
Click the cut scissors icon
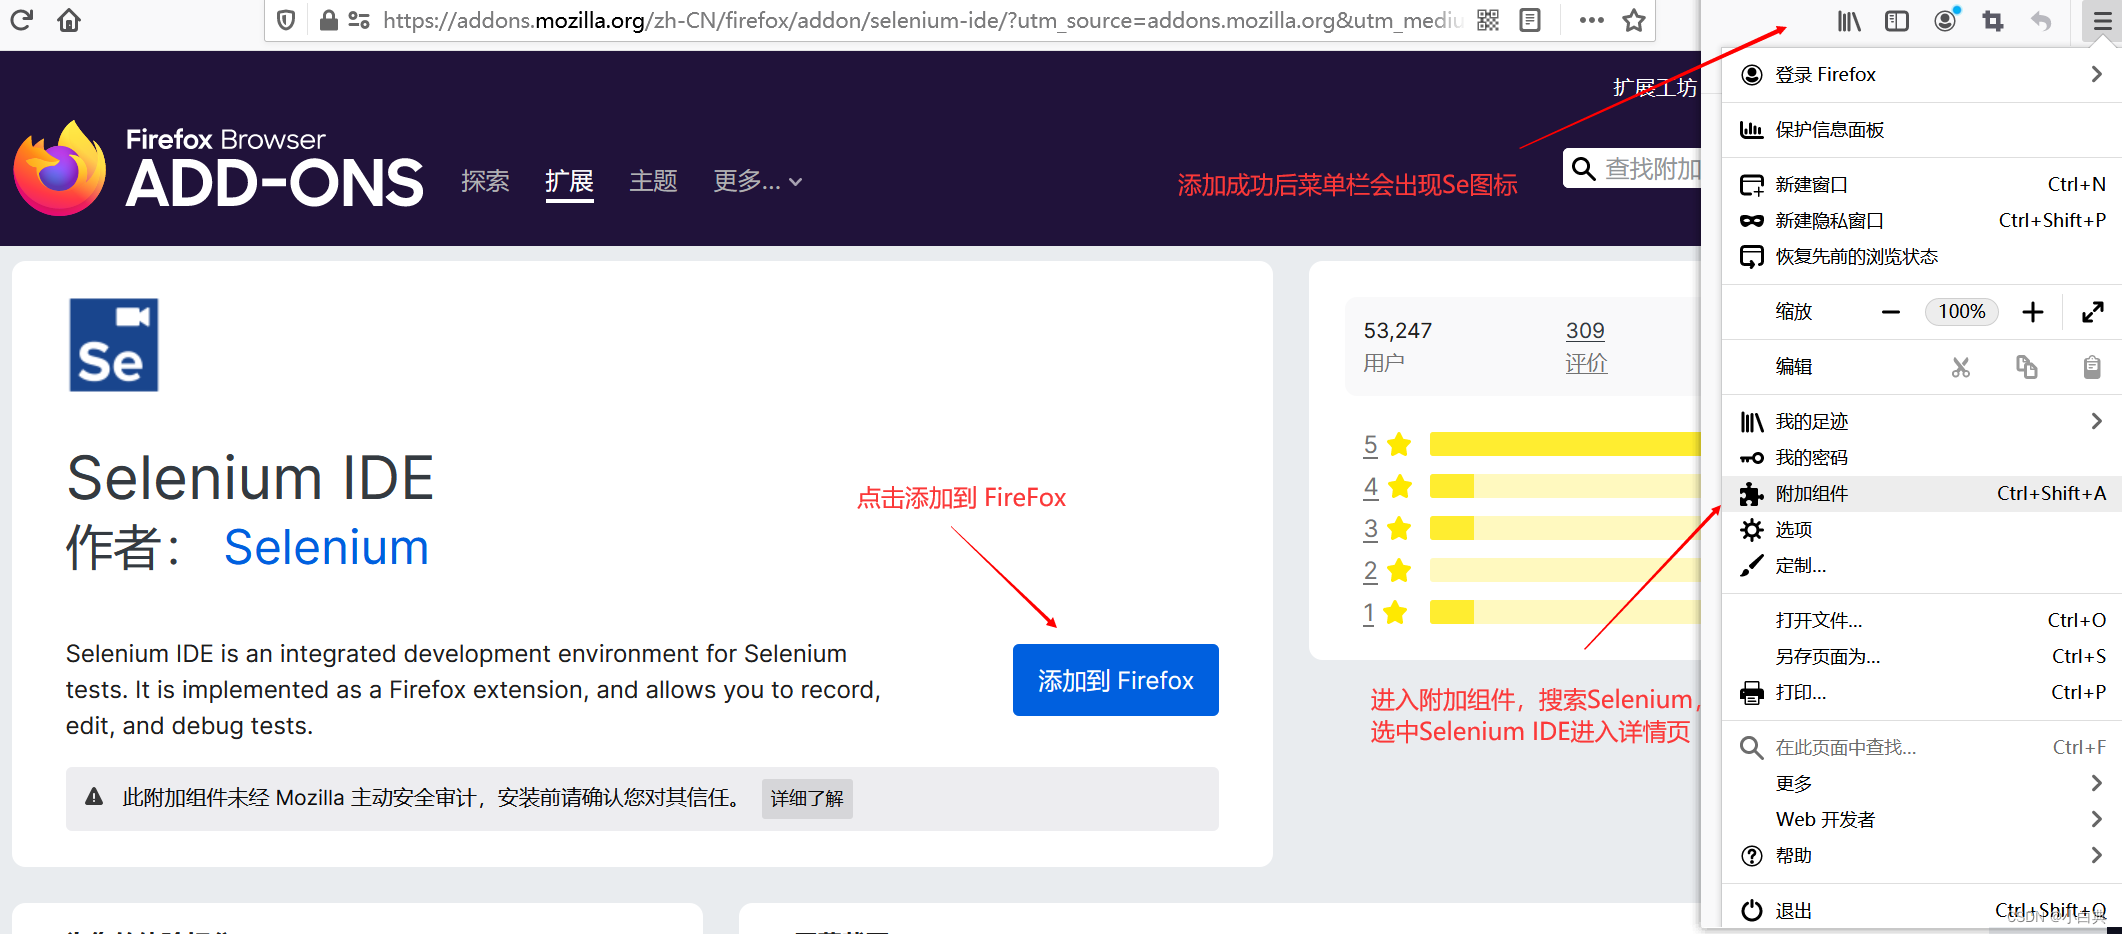click(x=1960, y=367)
